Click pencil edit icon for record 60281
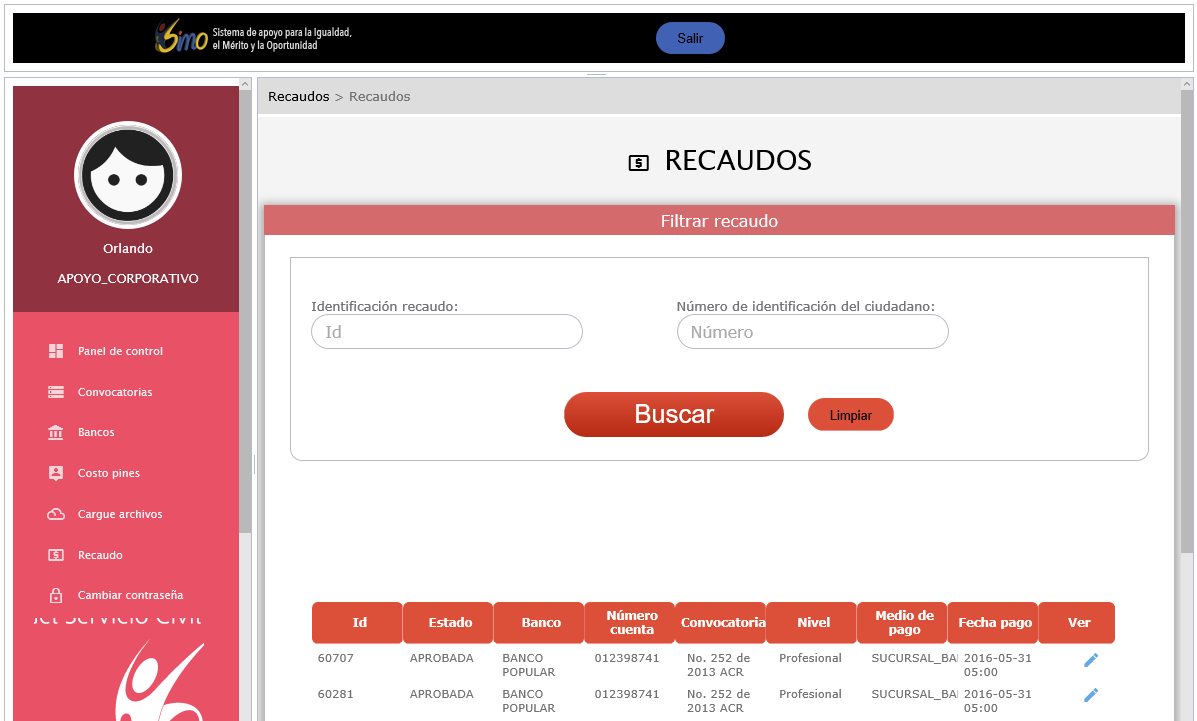 (1091, 695)
